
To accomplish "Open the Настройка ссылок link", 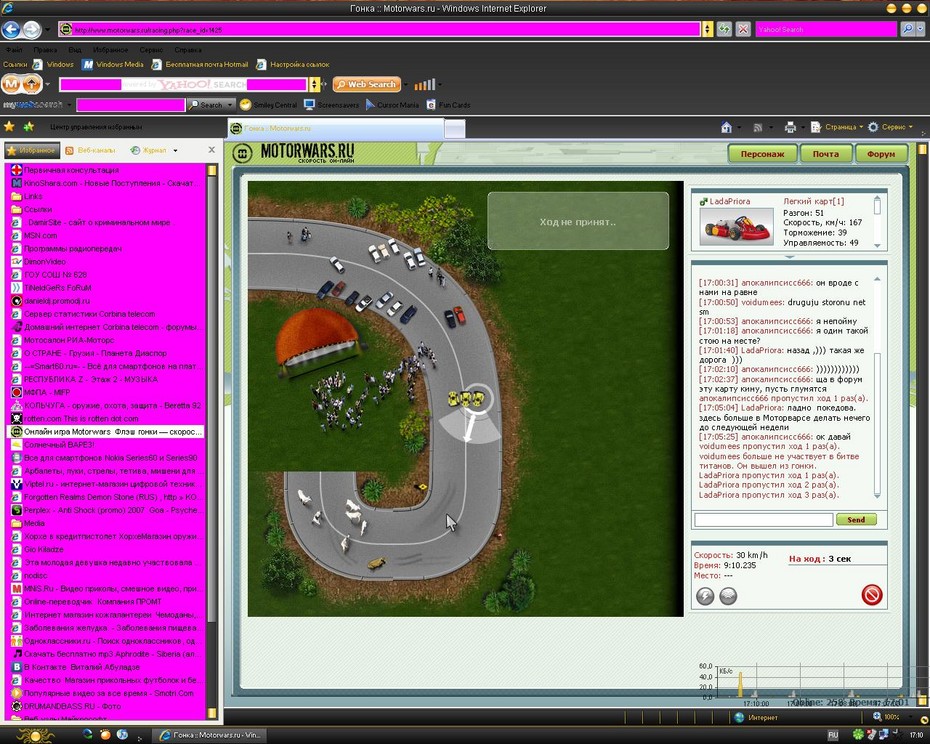I will tap(293, 65).
